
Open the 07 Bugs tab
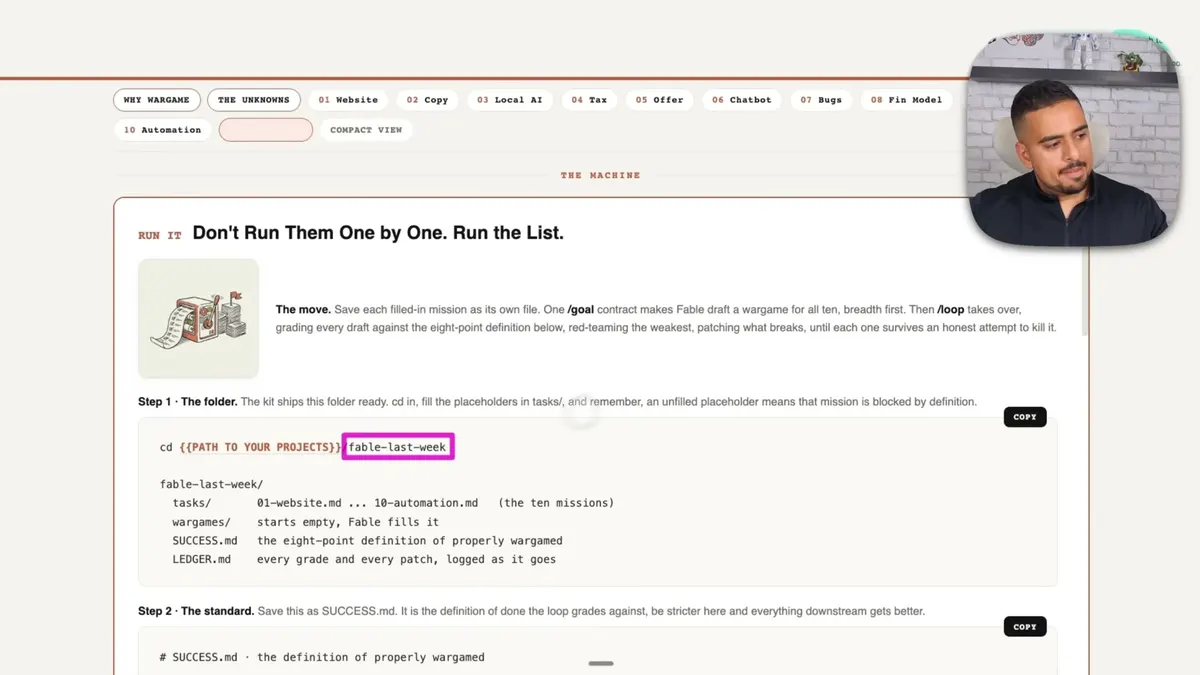point(821,100)
